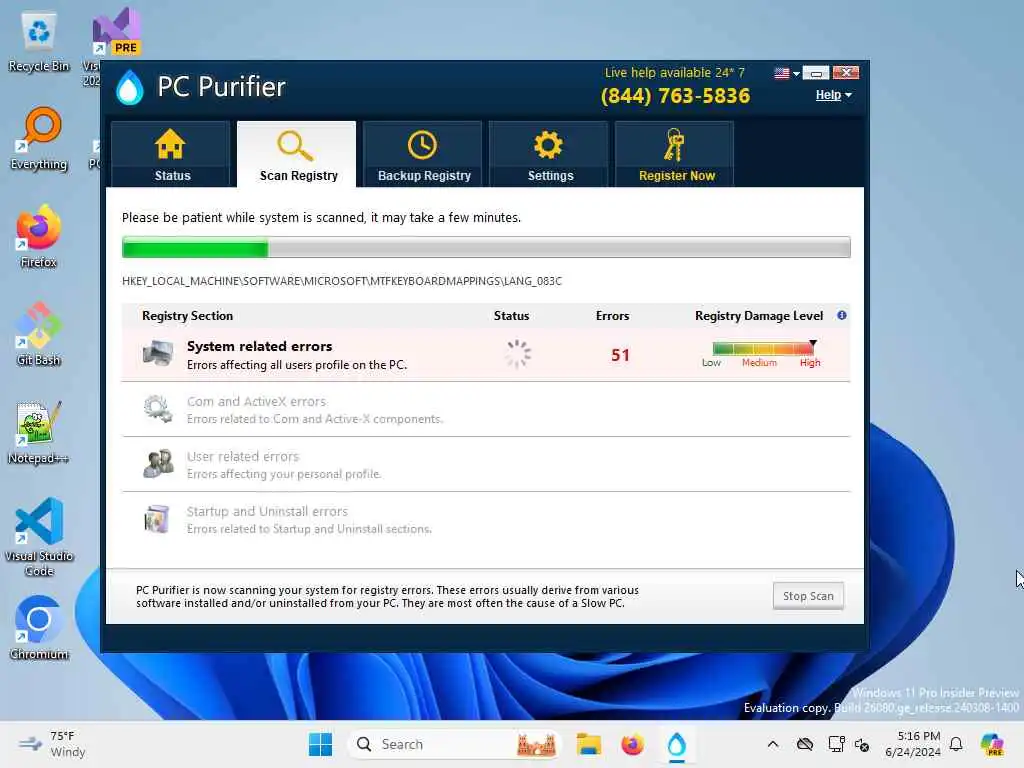
Task: Click the Registry Section column header
Action: pos(187,316)
